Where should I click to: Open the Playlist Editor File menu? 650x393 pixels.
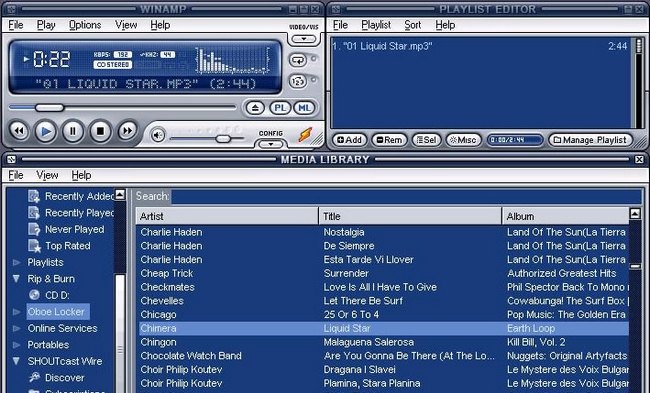coord(340,25)
